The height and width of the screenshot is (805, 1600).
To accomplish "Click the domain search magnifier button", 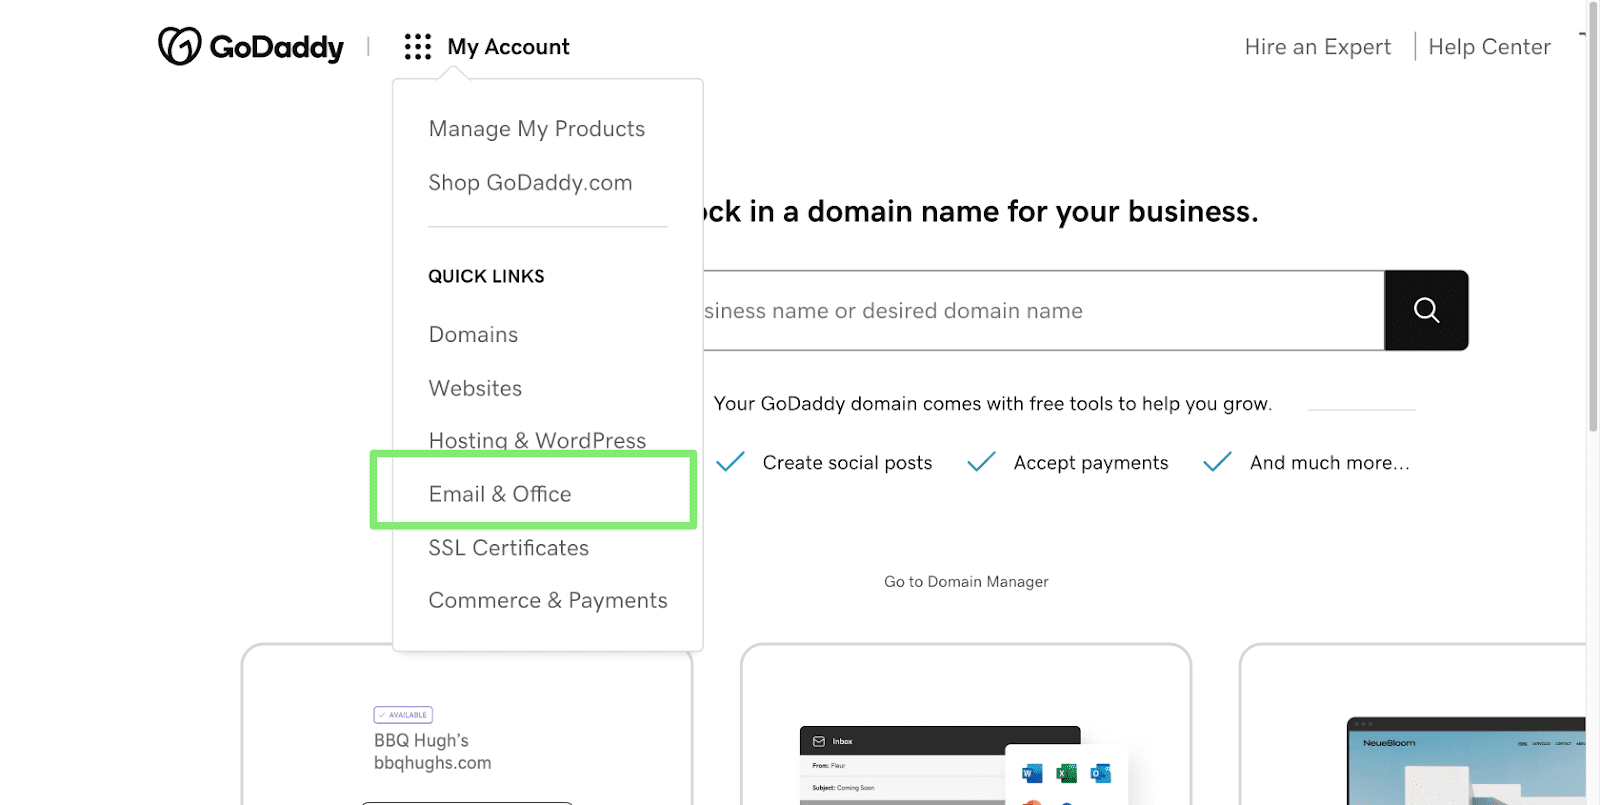I will click(1426, 310).
